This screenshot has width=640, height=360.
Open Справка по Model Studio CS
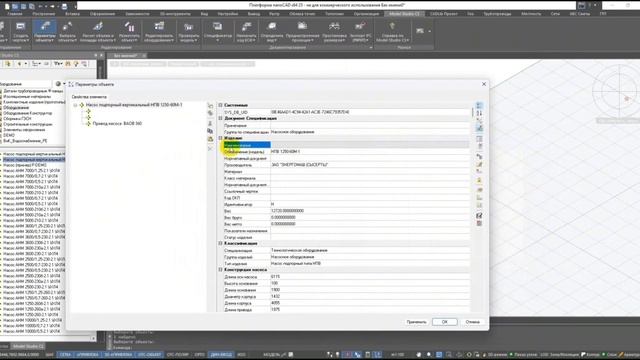coord(392,32)
